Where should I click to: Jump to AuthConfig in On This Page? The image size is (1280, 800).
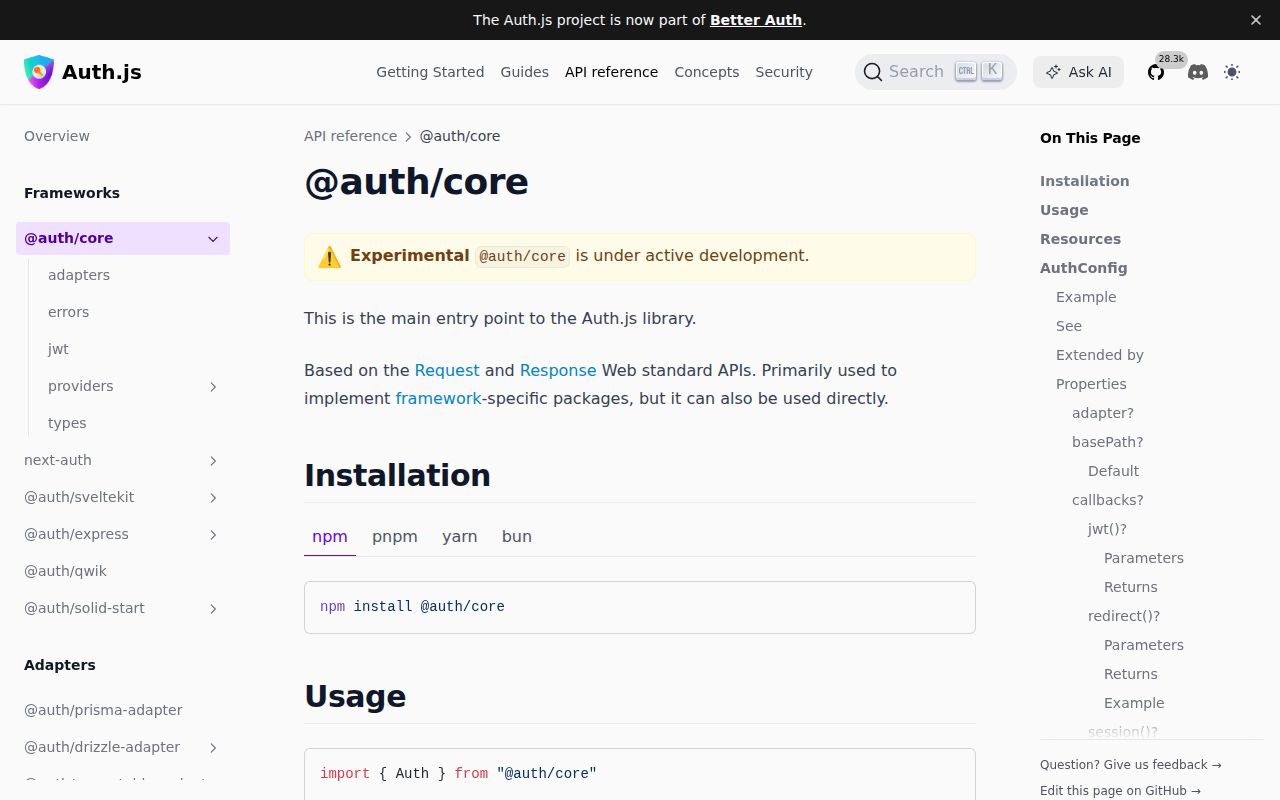tap(1083, 268)
